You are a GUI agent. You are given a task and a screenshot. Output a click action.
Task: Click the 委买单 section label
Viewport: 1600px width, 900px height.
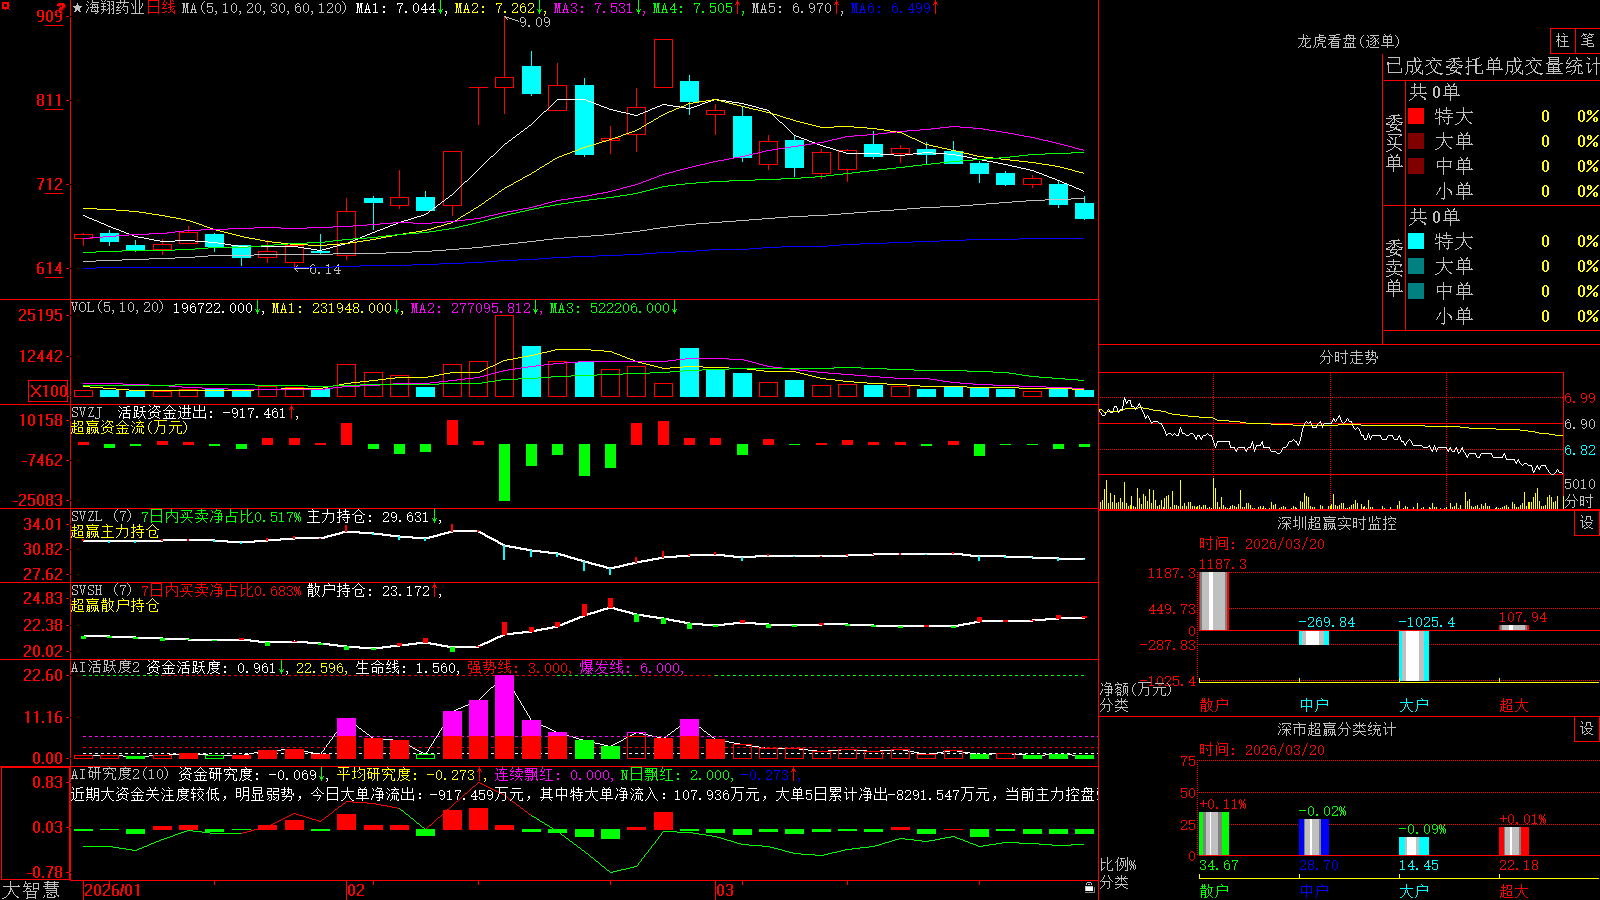[x=1394, y=143]
